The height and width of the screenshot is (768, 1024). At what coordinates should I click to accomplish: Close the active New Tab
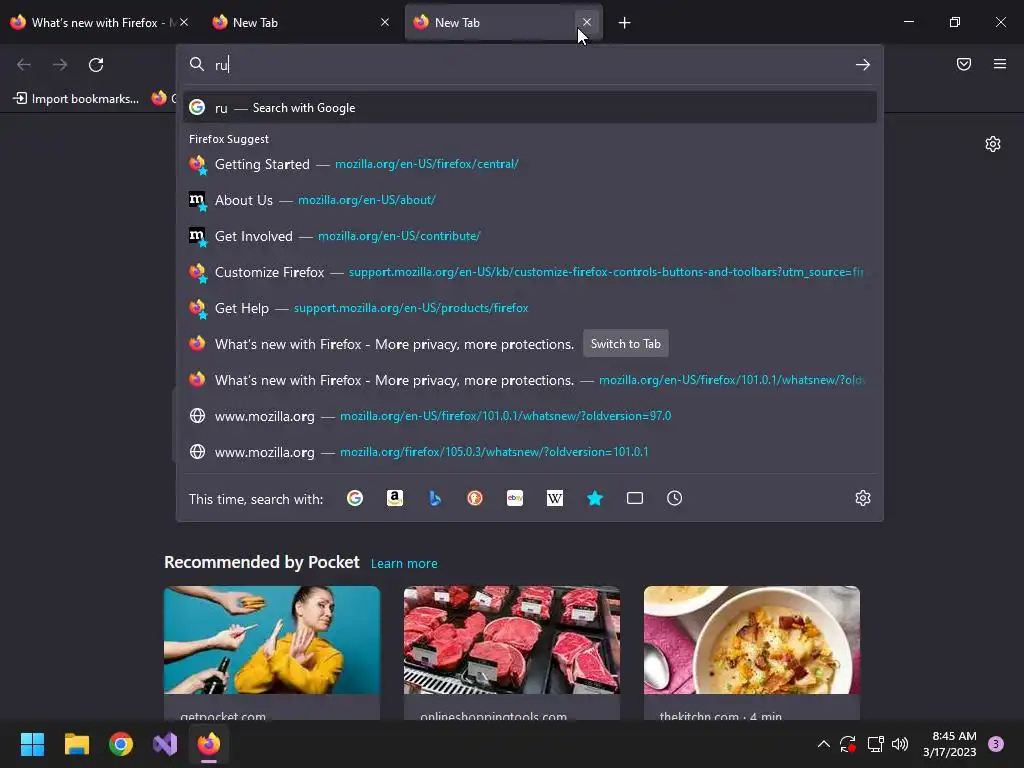tap(586, 22)
